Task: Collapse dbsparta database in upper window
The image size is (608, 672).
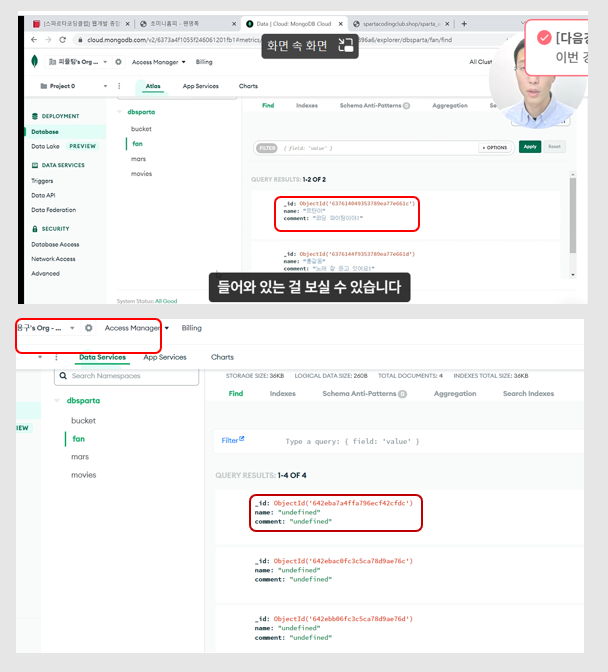Action: [x=119, y=112]
